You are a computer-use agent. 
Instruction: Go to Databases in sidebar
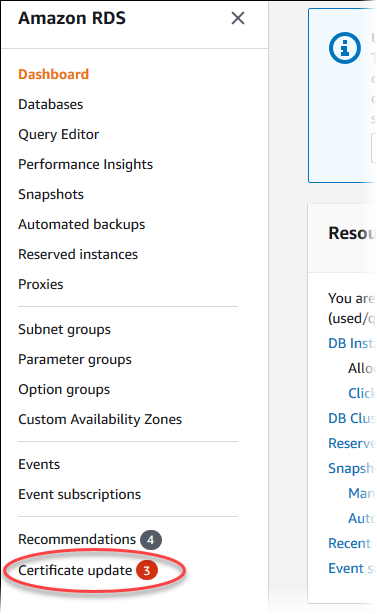[51, 104]
